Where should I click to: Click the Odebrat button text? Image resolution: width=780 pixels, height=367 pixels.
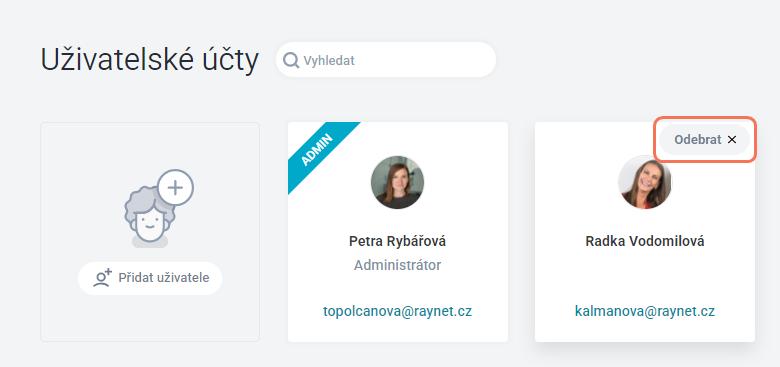pos(697,140)
